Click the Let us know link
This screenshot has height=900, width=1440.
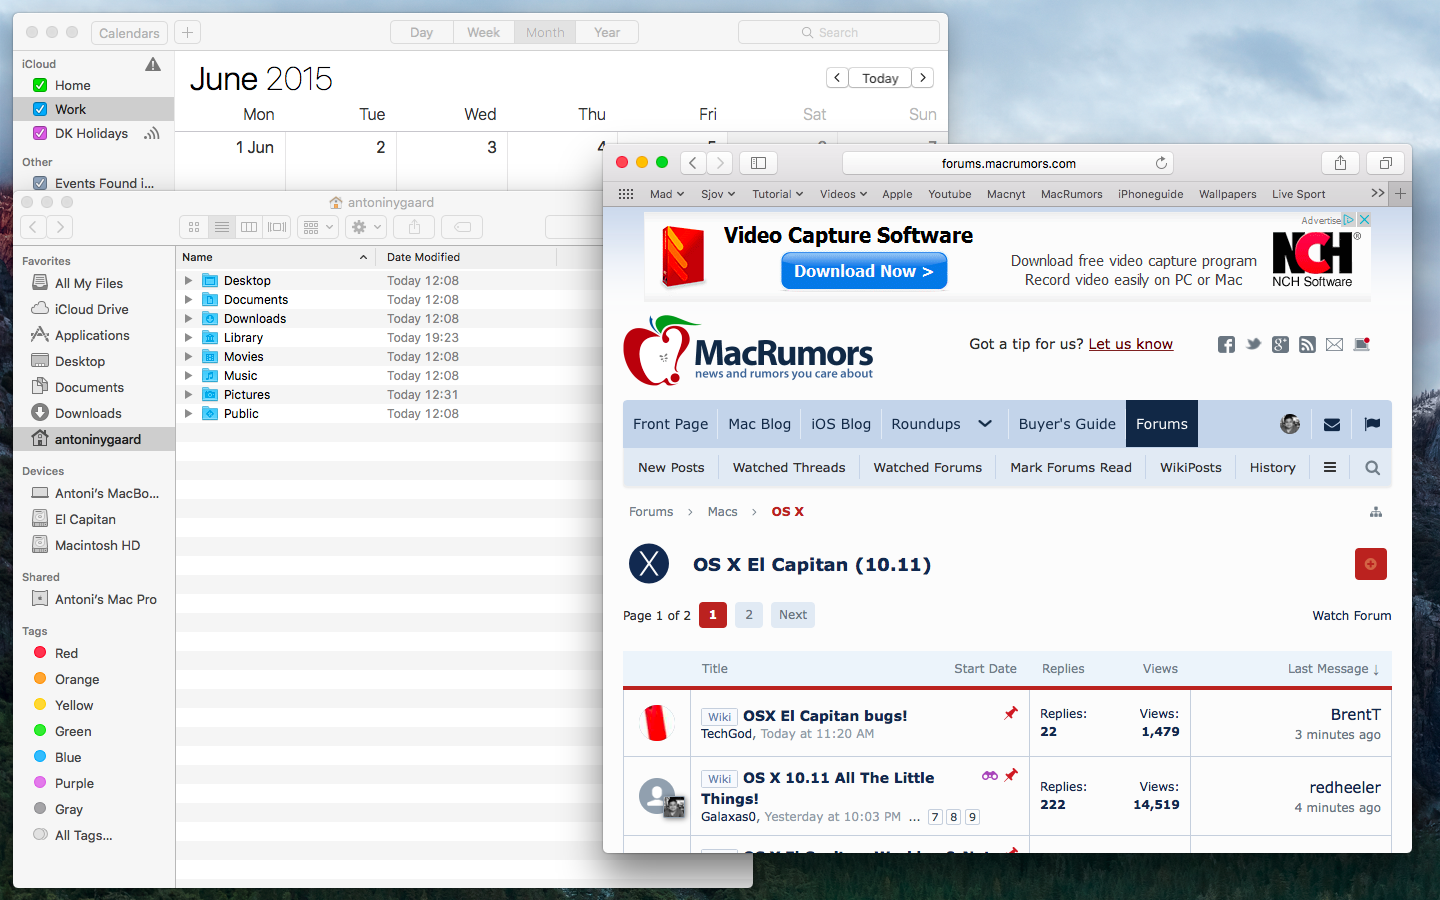1130,344
